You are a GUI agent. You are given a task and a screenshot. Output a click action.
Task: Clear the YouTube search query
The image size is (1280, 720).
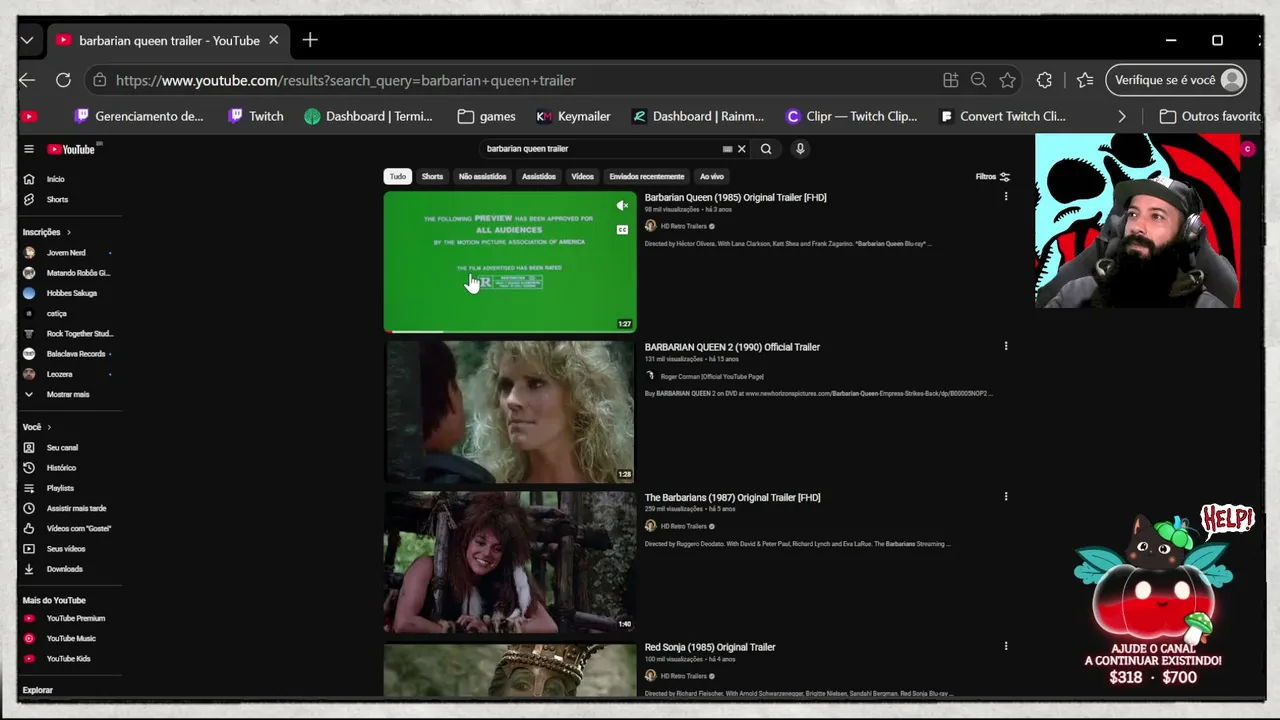tap(742, 149)
